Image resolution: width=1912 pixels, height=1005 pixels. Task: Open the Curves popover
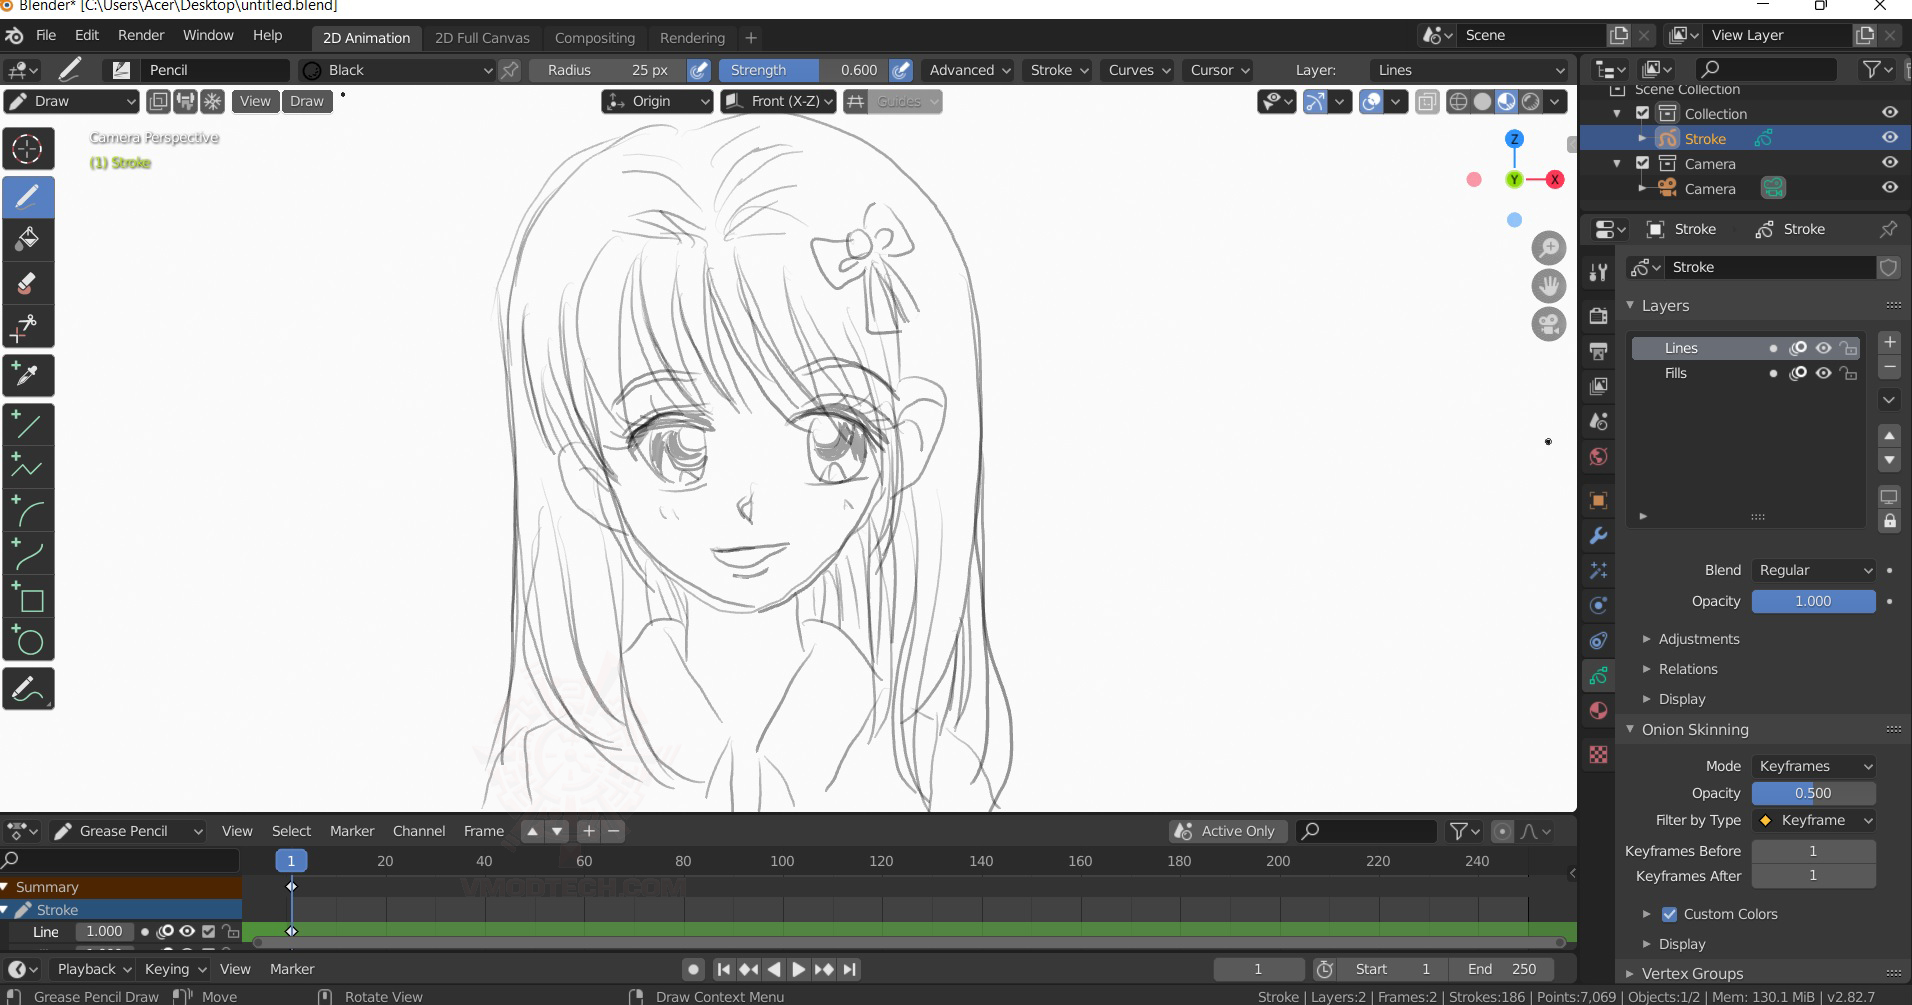coord(1136,70)
